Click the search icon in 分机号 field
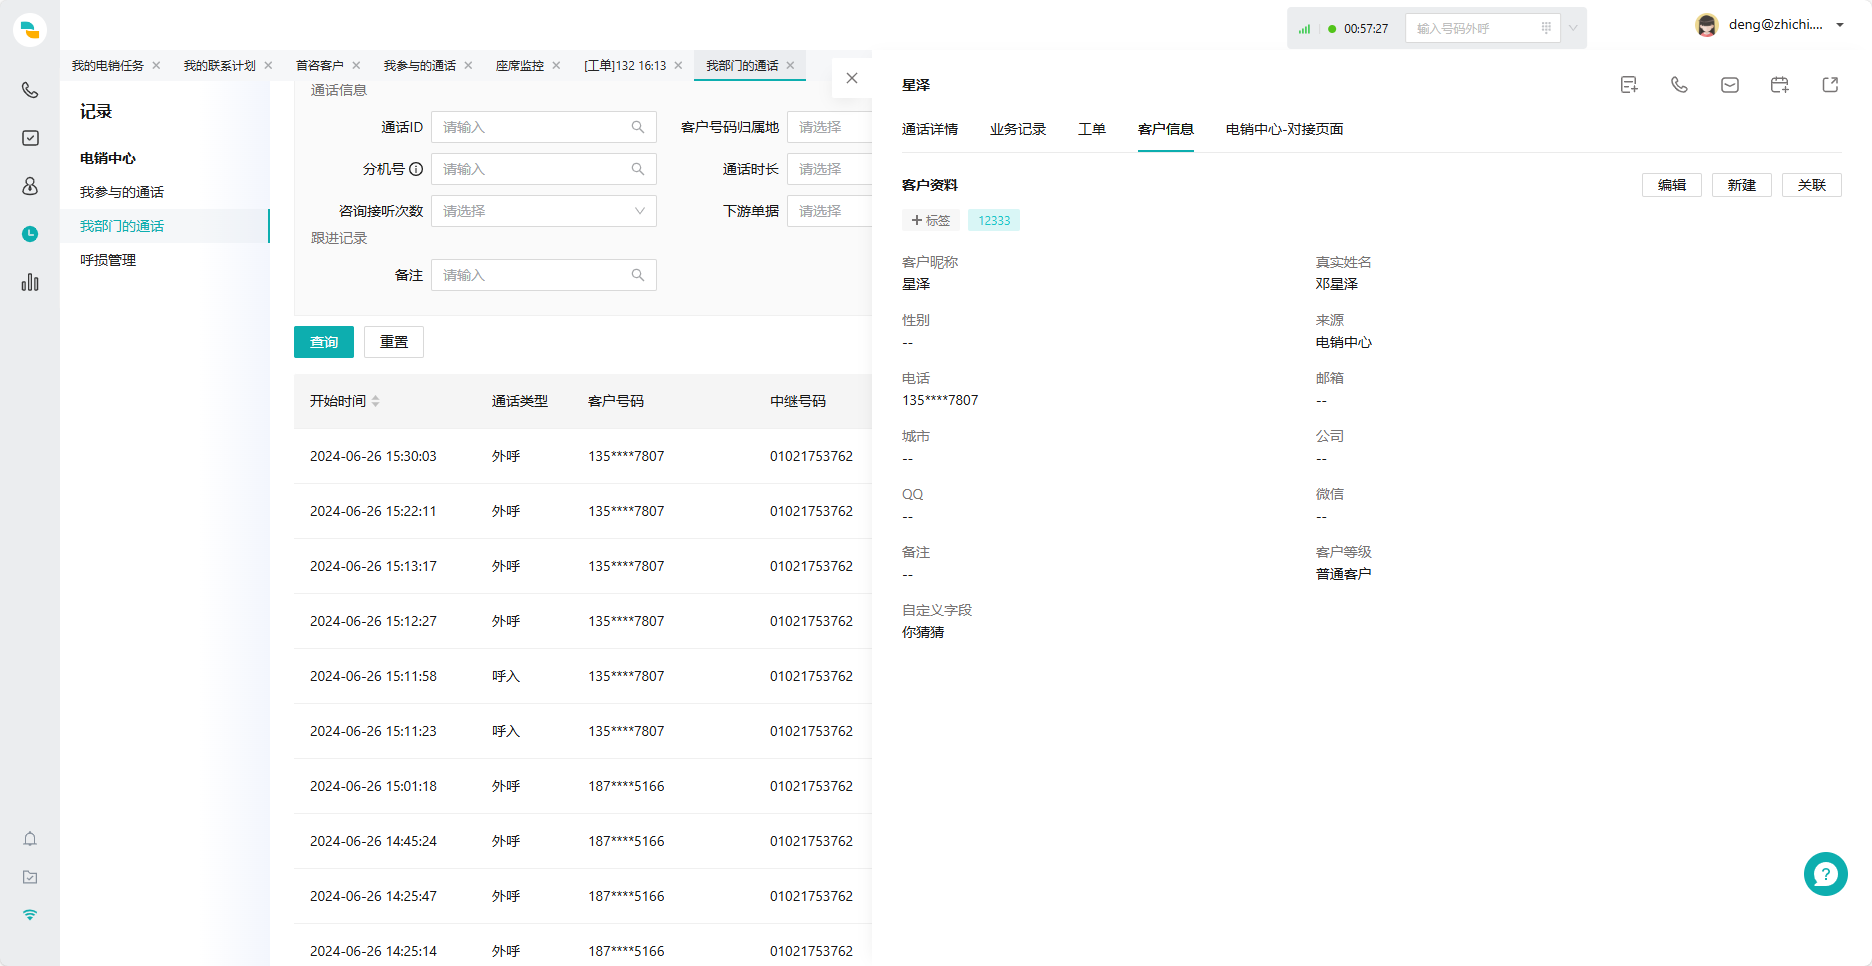Image resolution: width=1872 pixels, height=966 pixels. click(638, 169)
